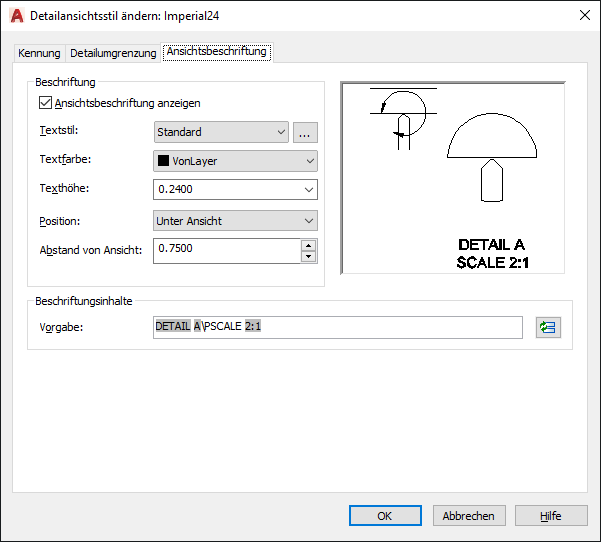Click the Abbrechen button

tap(469, 516)
